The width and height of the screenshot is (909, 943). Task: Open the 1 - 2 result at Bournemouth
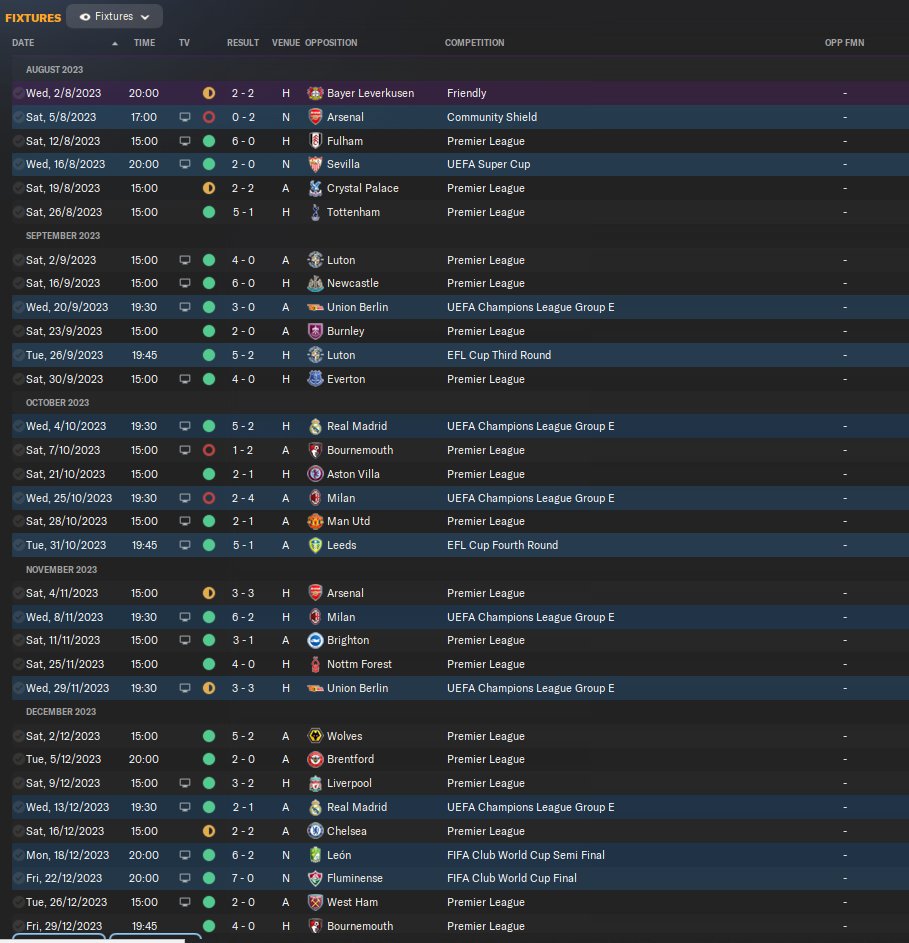243,450
